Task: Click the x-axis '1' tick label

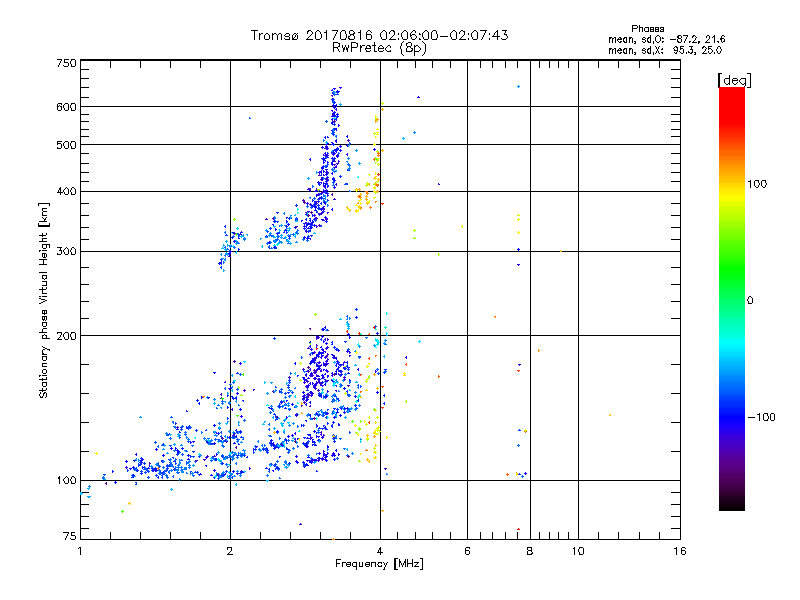Action: click(80, 551)
